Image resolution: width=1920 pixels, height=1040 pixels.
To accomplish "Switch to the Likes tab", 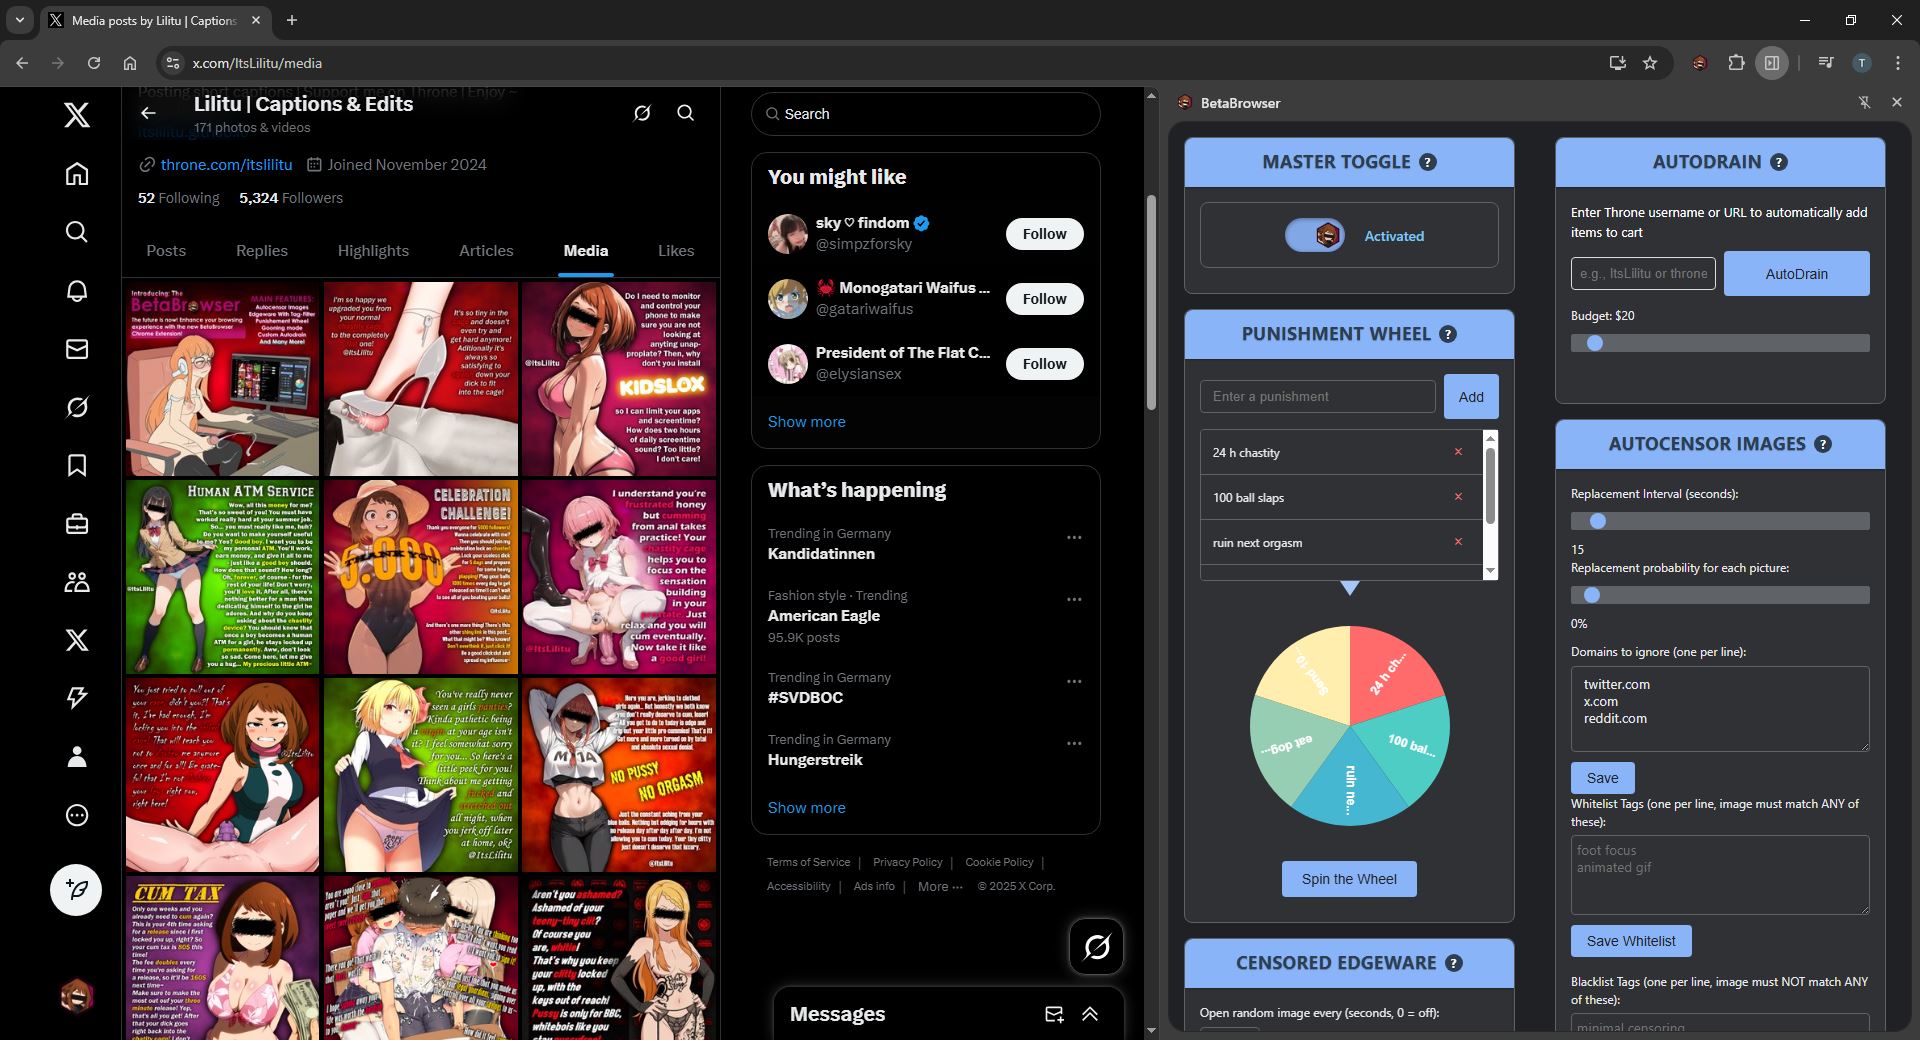I will point(676,251).
